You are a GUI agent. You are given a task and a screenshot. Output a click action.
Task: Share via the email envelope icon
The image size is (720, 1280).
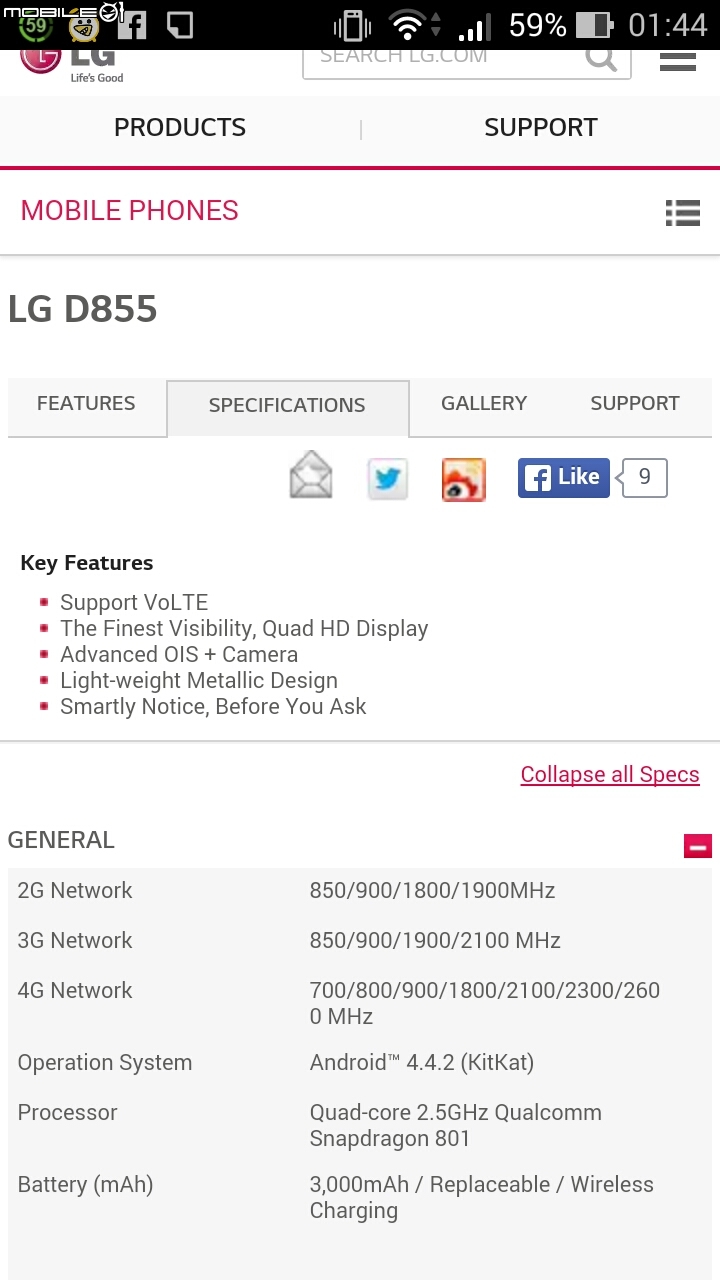(x=311, y=475)
